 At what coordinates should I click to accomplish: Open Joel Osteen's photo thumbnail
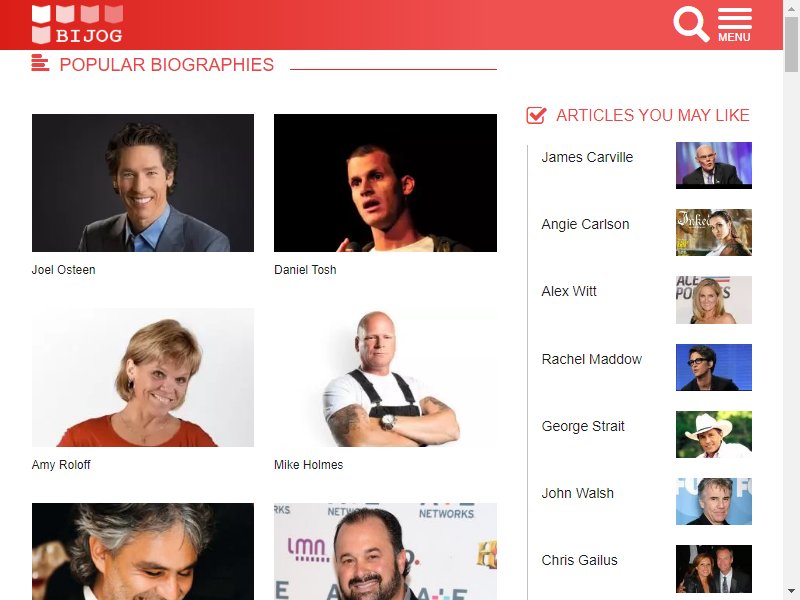pos(143,183)
